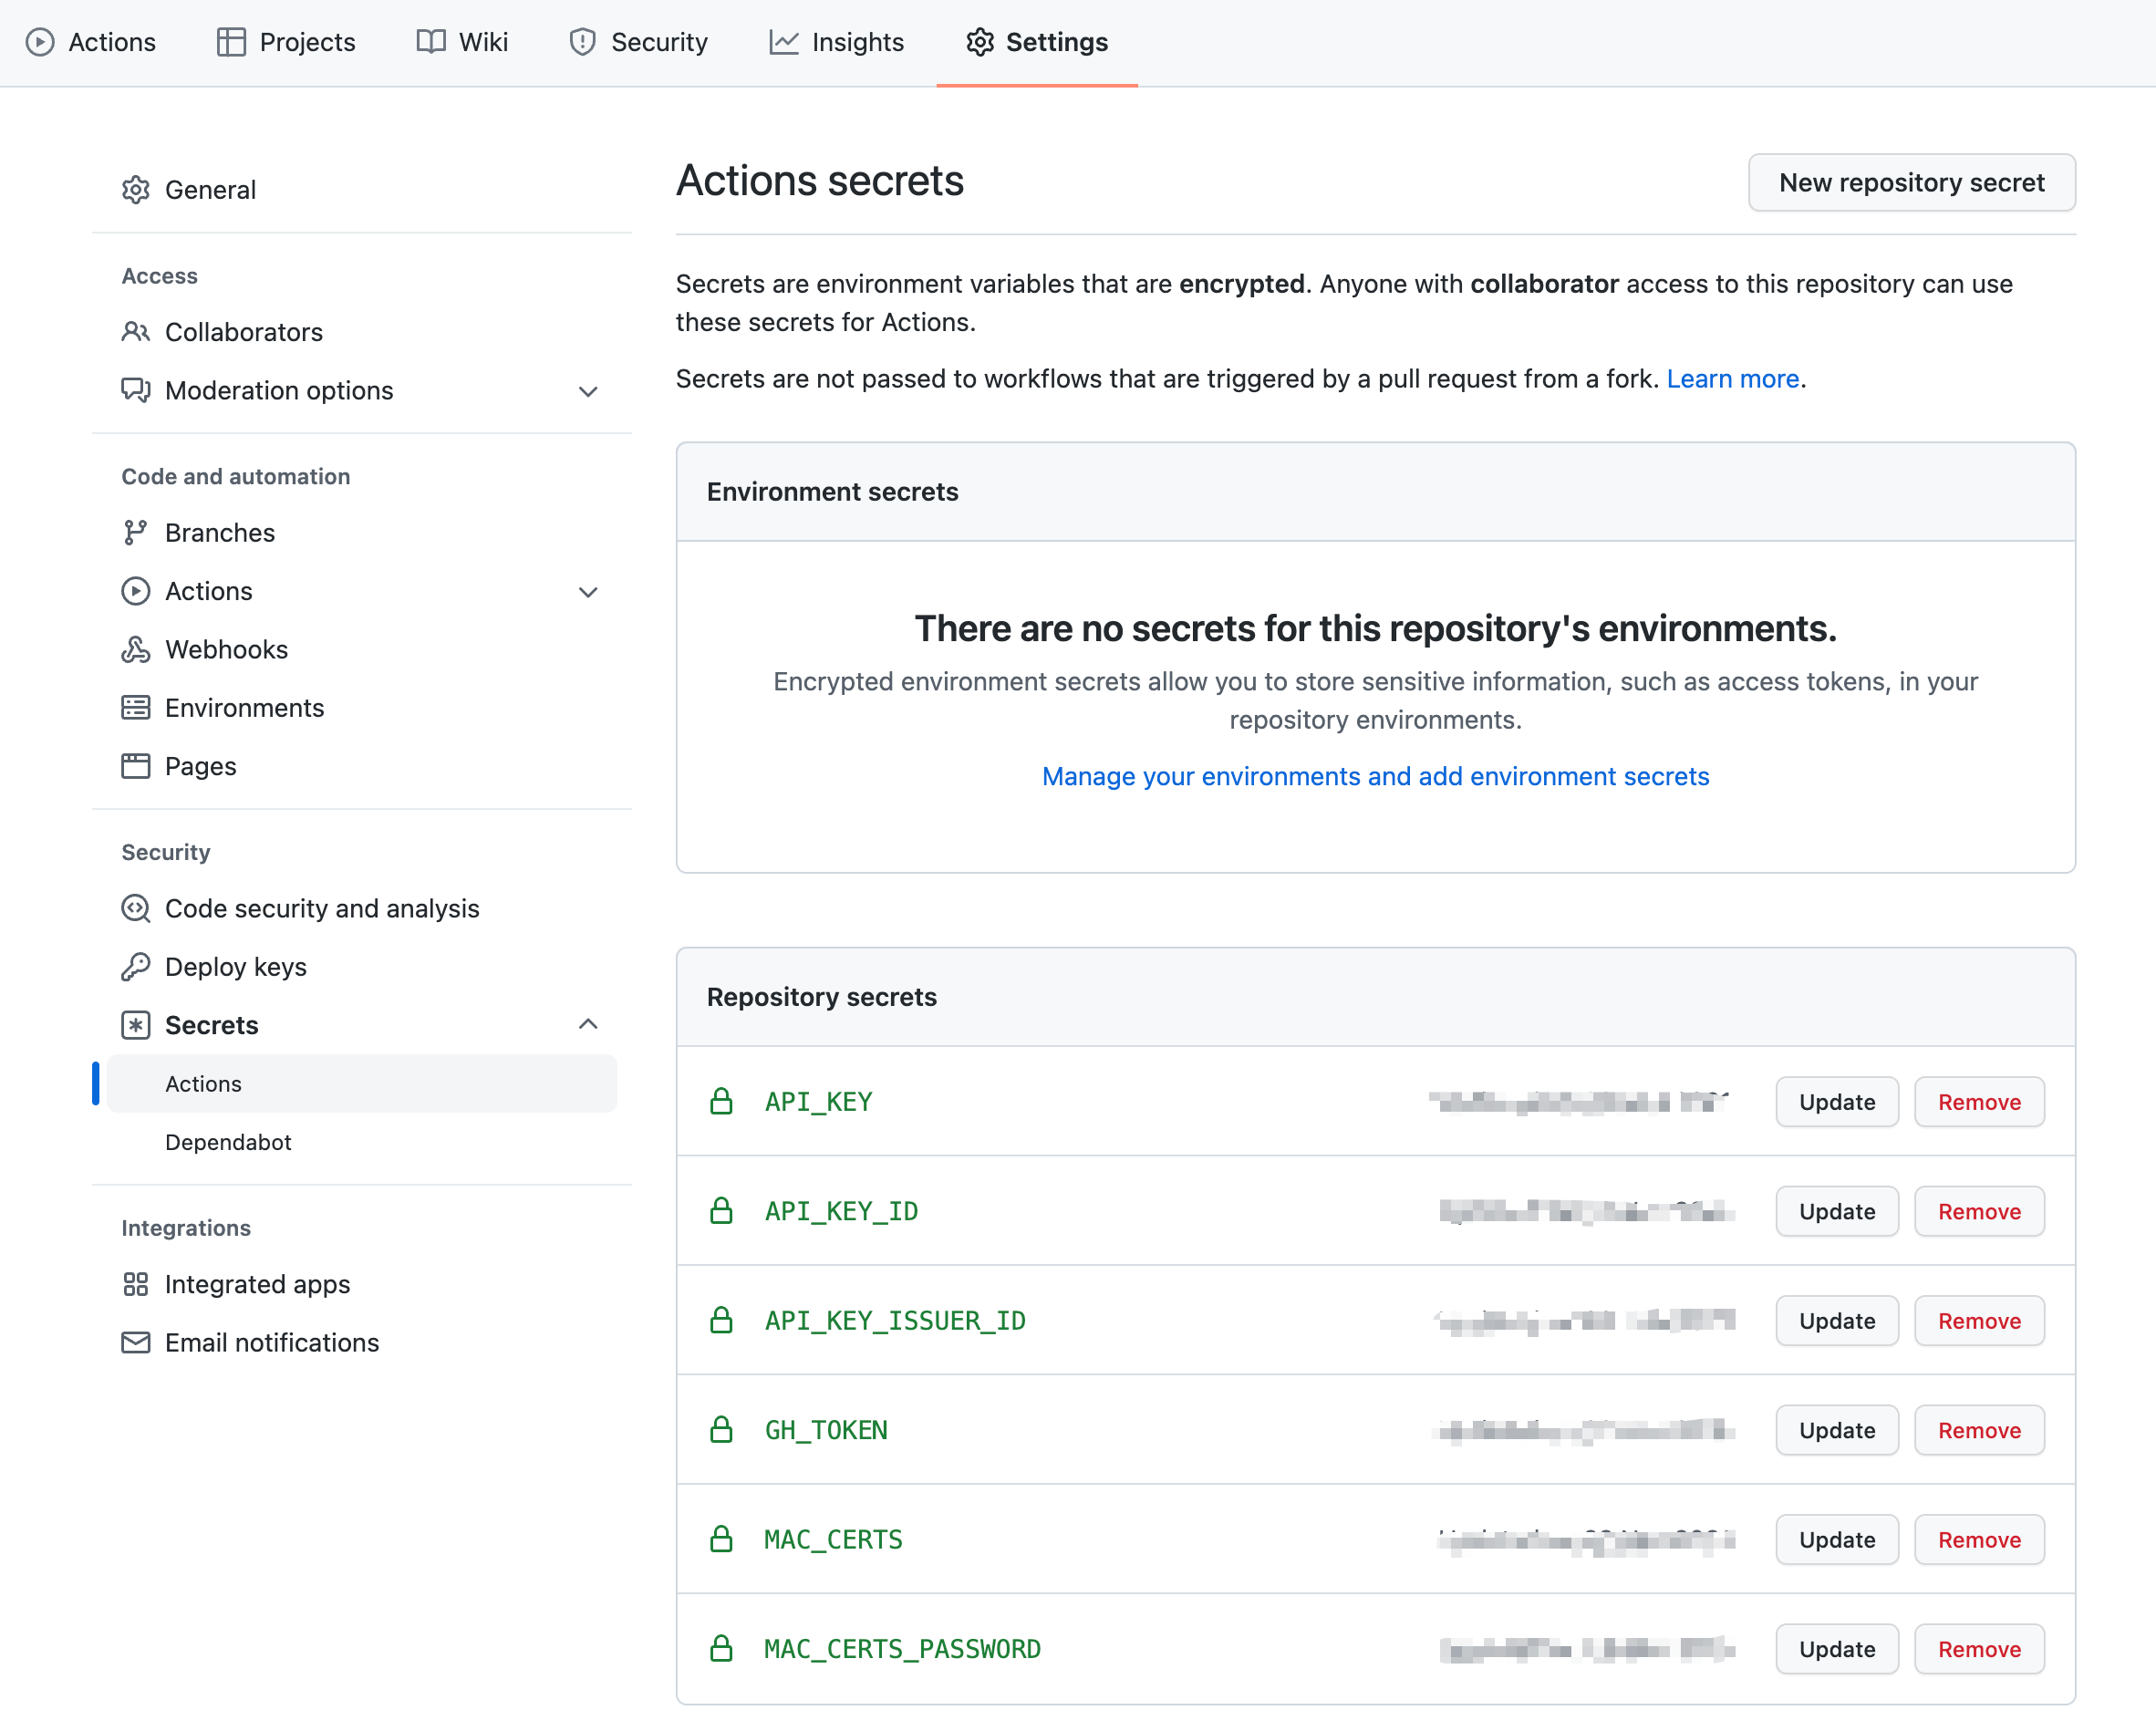The image size is (2156, 1731).
Task: Open Manage your environments and add environment secrets link
Action: pos(1375,776)
